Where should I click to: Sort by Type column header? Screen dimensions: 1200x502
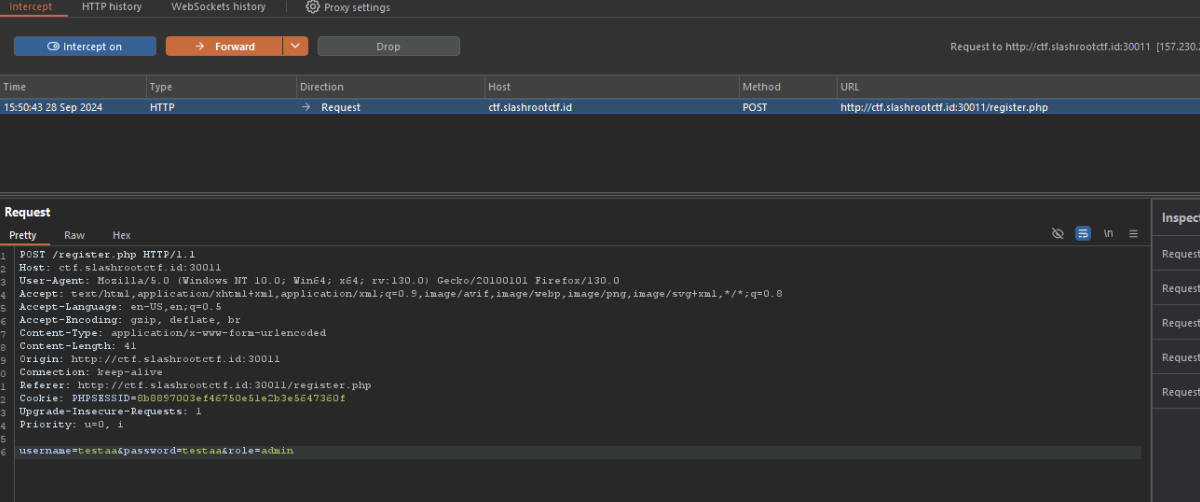point(221,87)
